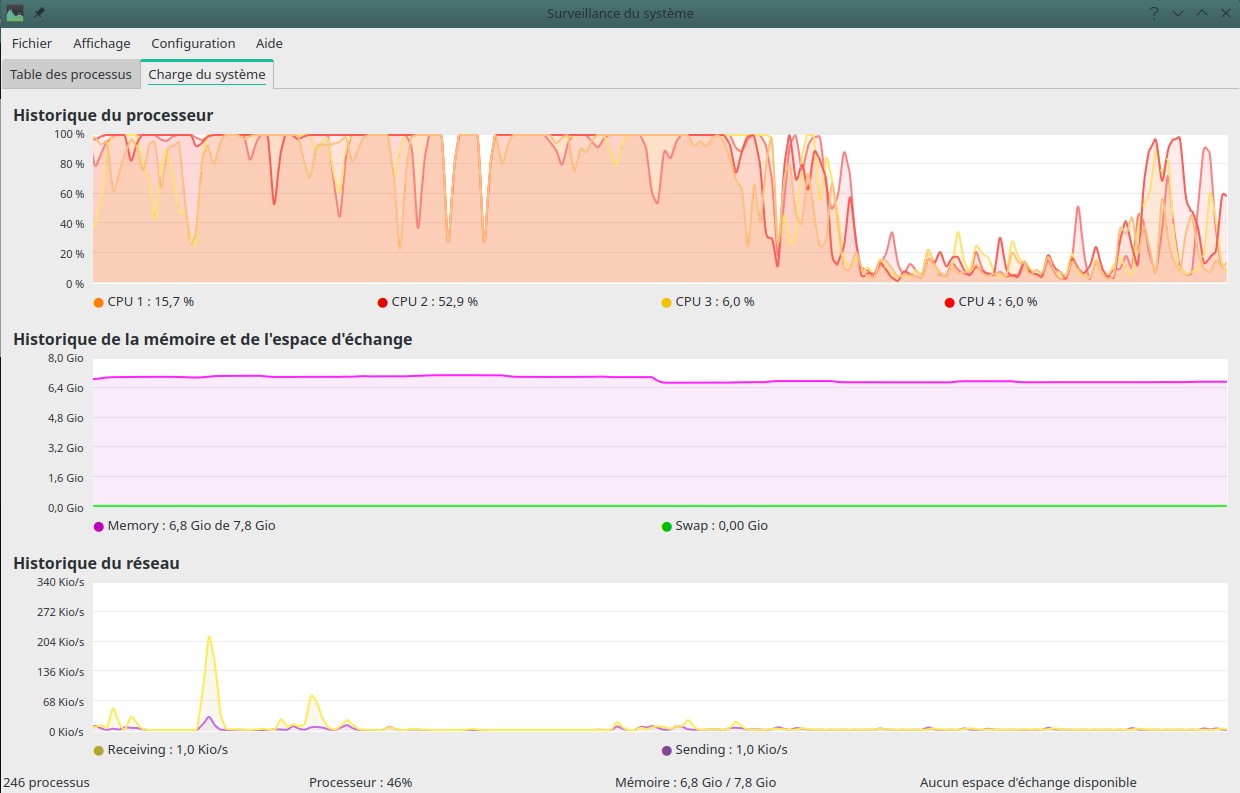This screenshot has height=793, width=1240.
Task: Click the purple Sending legend dot
Action: (666, 750)
